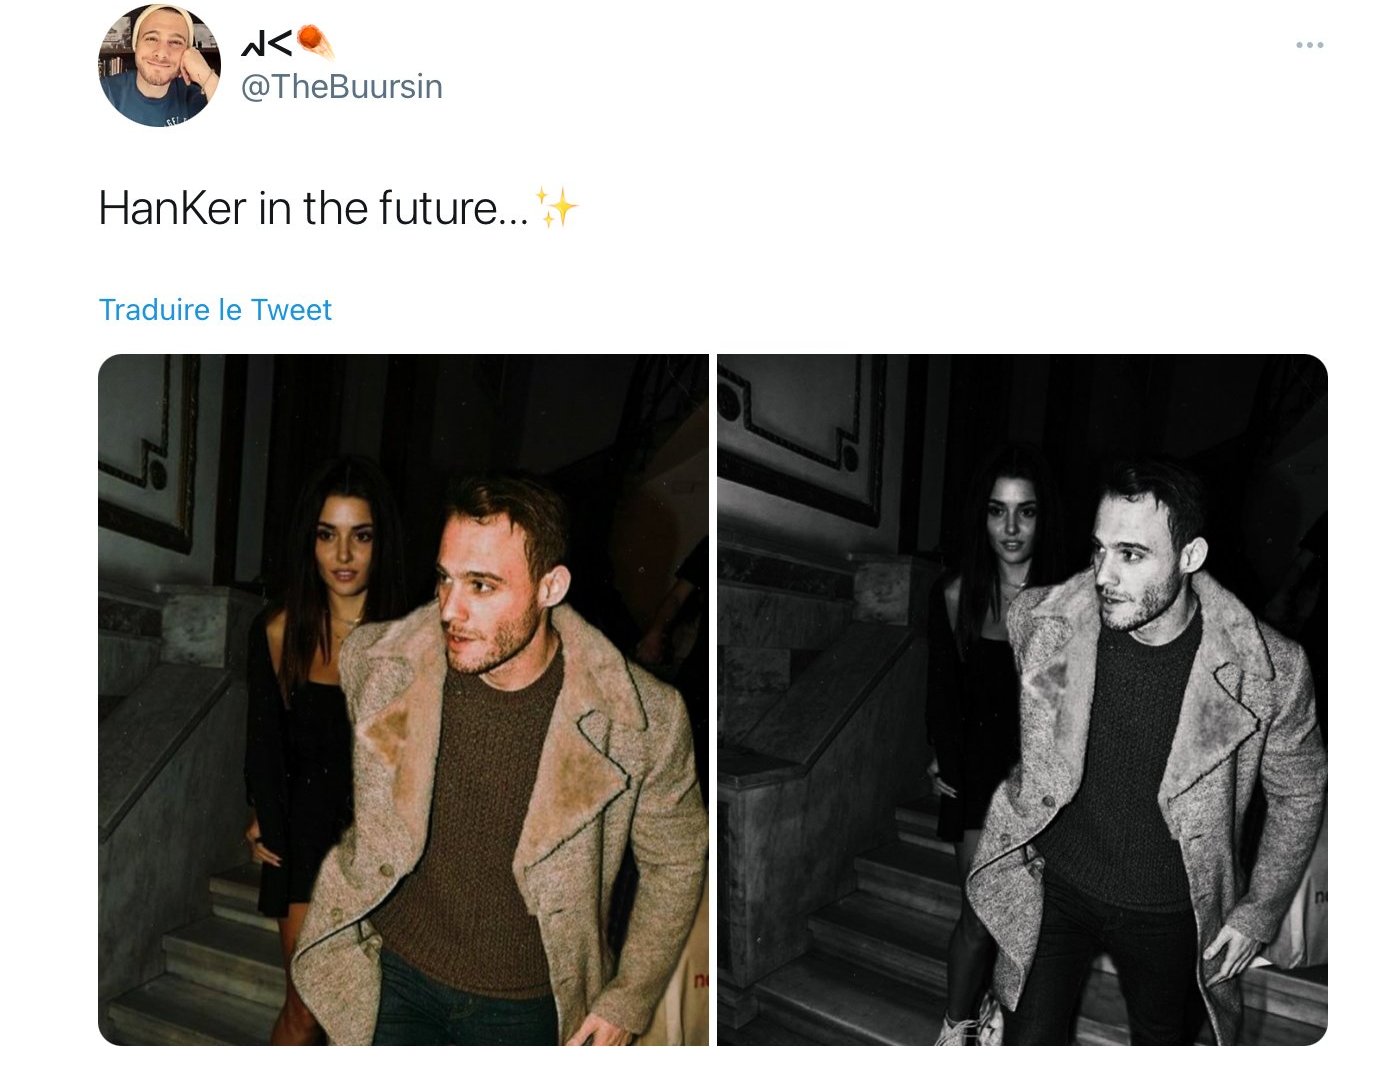Screen dimensions: 1383x1065
Task: Click the tweet text HanKer in the future
Action: tap(314, 208)
